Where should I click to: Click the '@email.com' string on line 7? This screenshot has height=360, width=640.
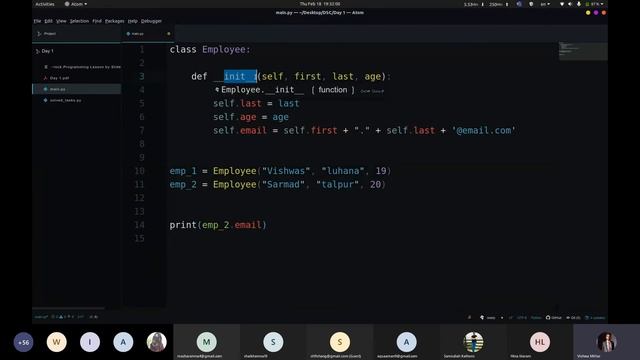pos(483,130)
